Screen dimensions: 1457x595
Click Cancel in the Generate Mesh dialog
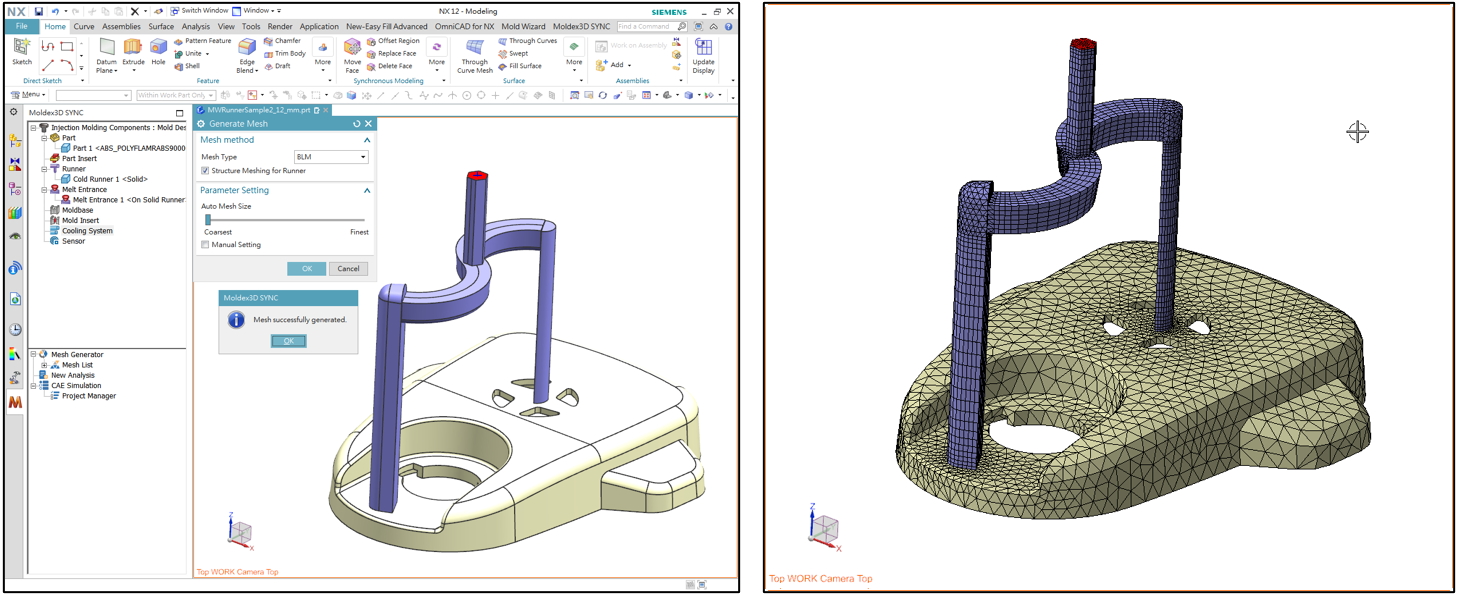tap(349, 269)
